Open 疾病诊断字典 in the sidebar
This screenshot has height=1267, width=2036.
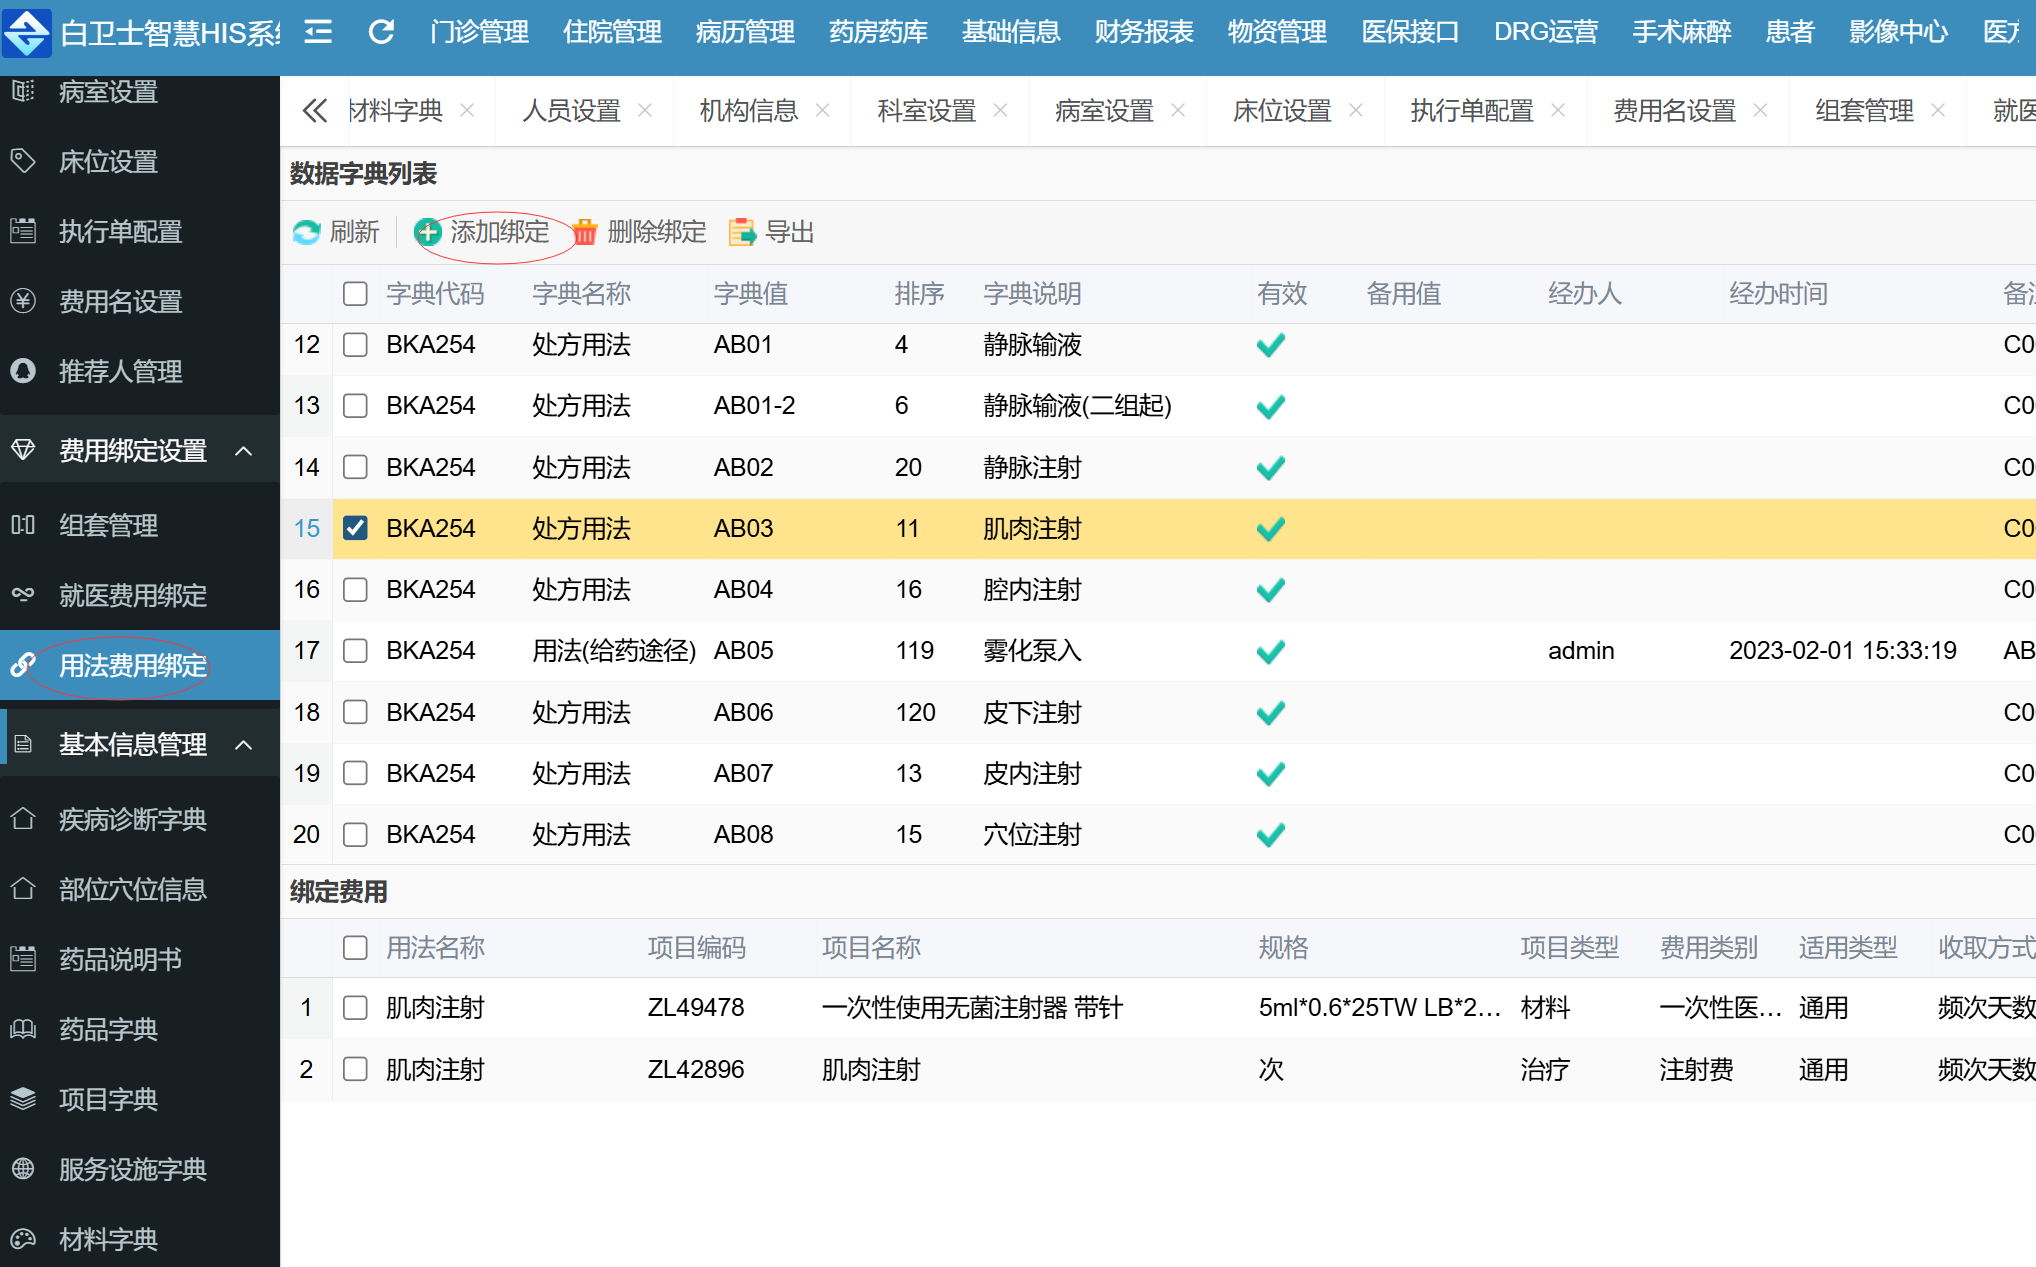pyautogui.click(x=132, y=819)
